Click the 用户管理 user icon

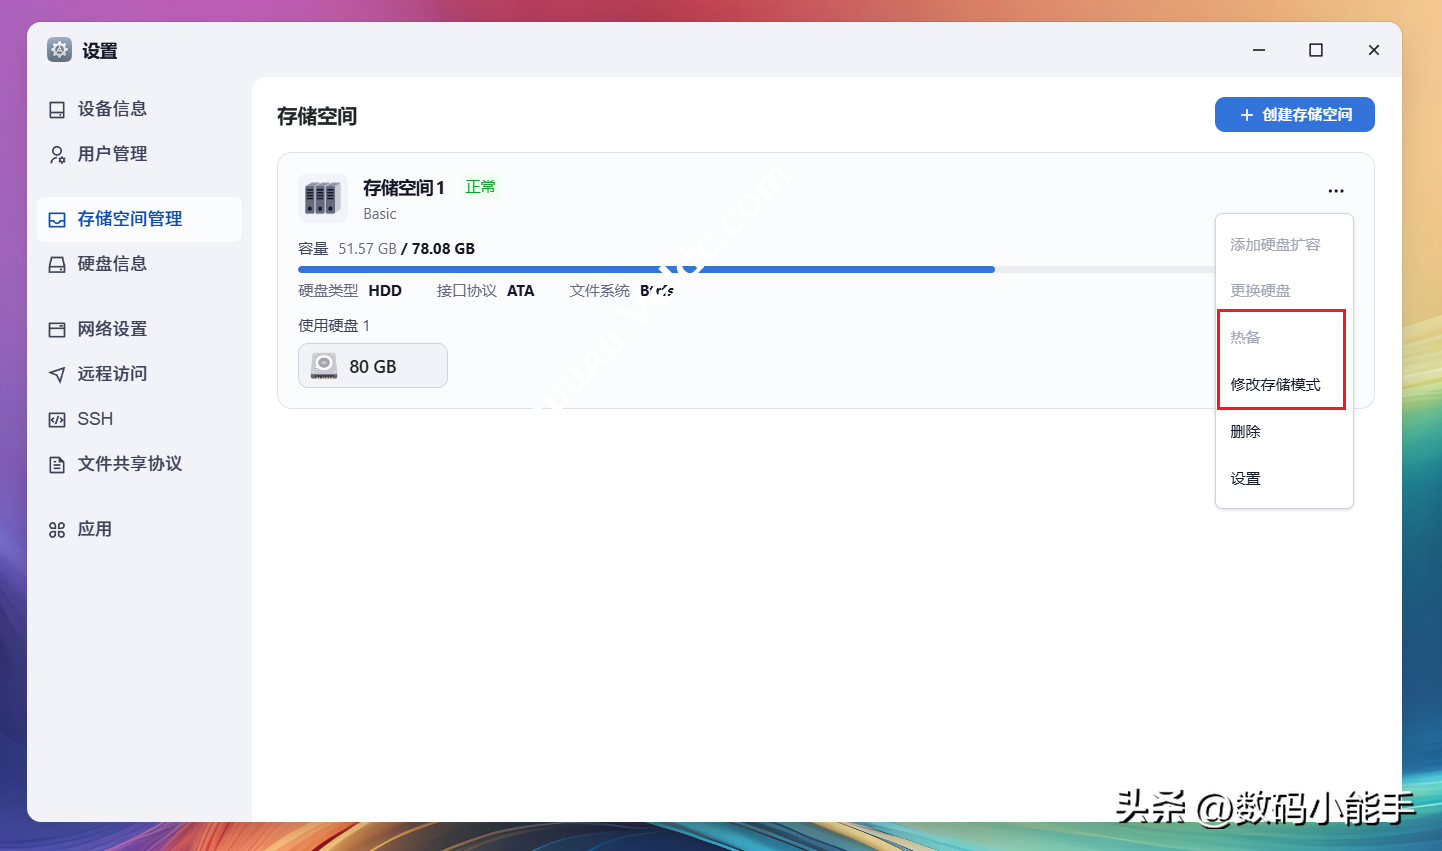coord(57,155)
